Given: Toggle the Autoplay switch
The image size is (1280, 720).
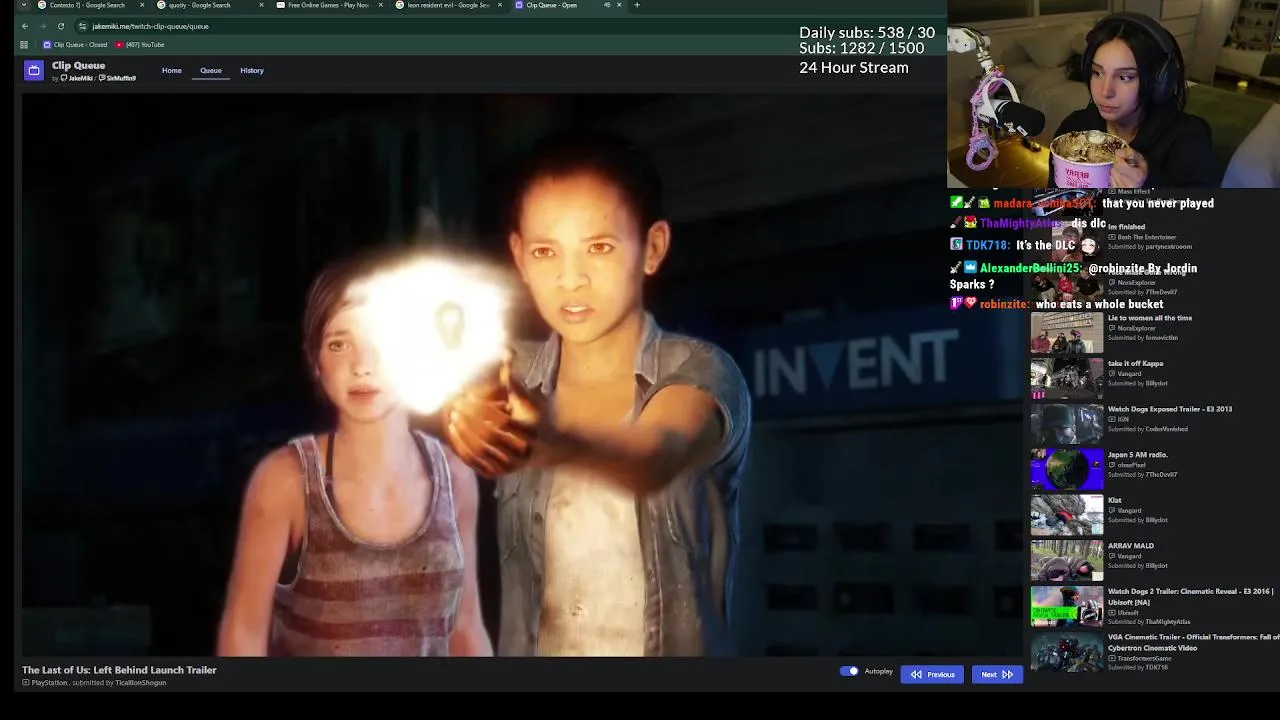Looking at the screenshot, I should 849,671.
